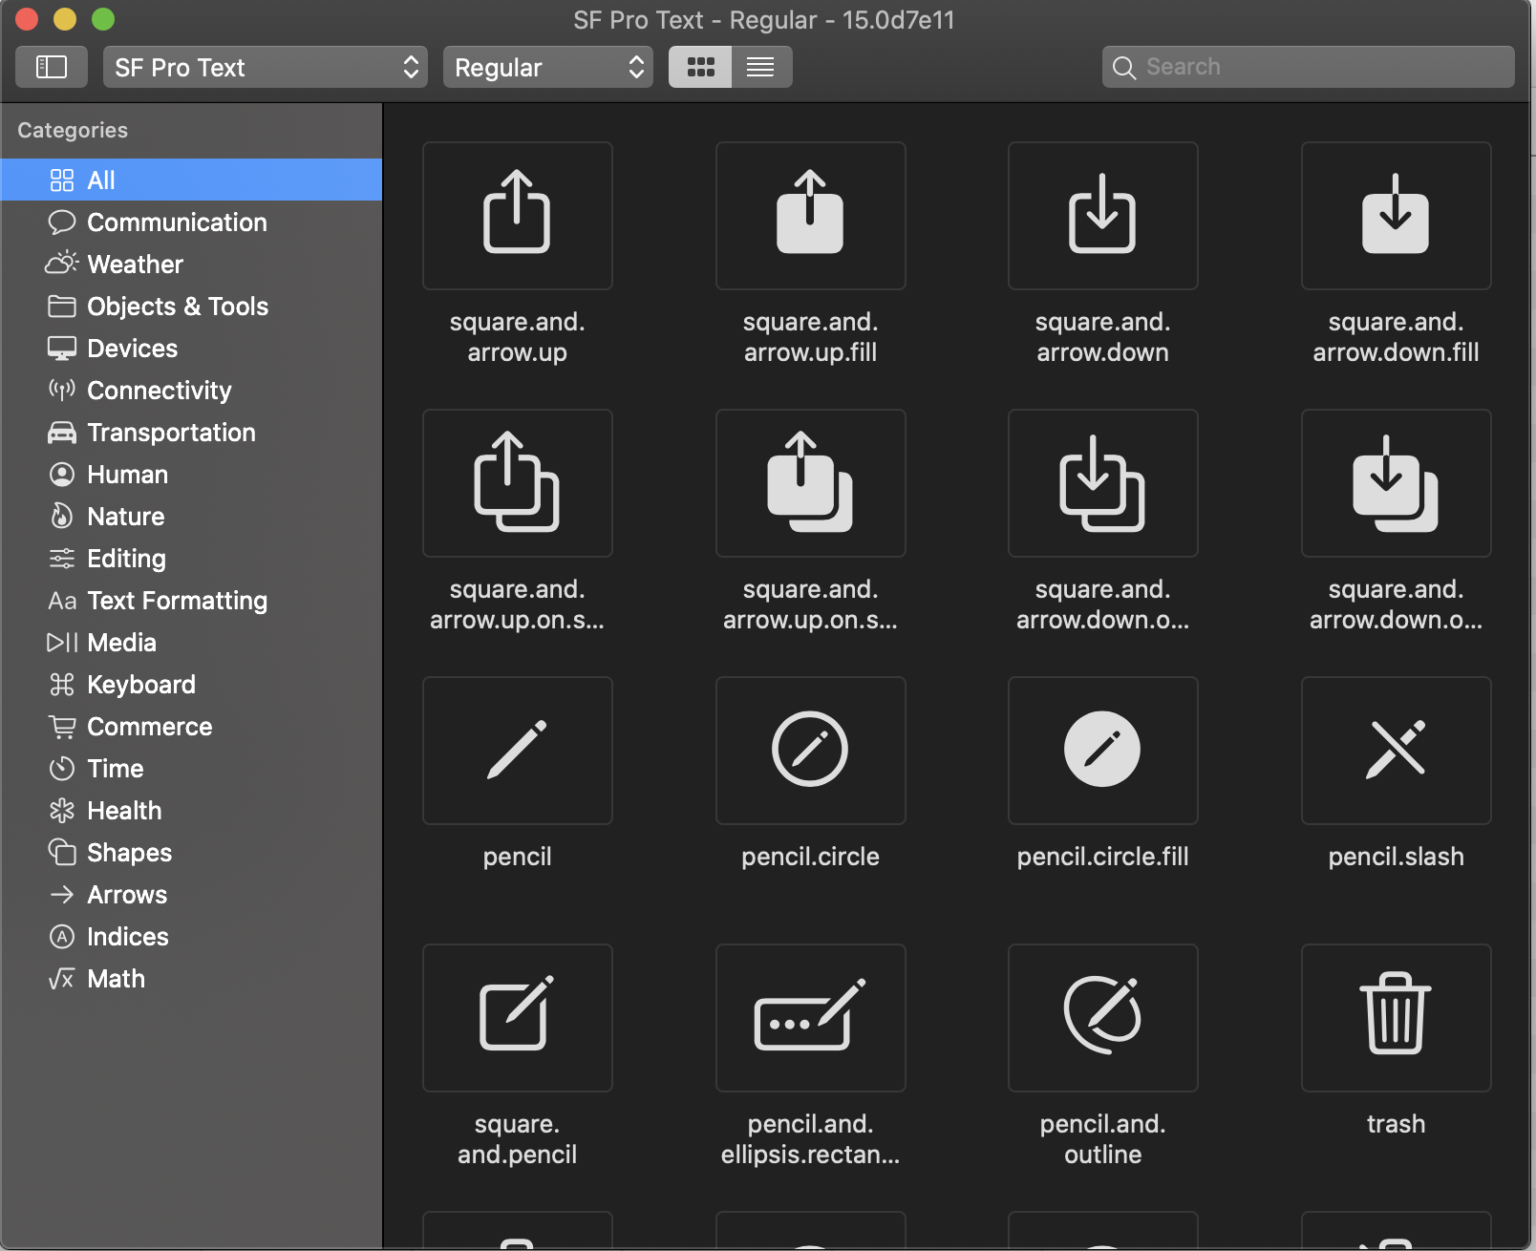Select the square.and.pencil symbol

[x=517, y=1018]
